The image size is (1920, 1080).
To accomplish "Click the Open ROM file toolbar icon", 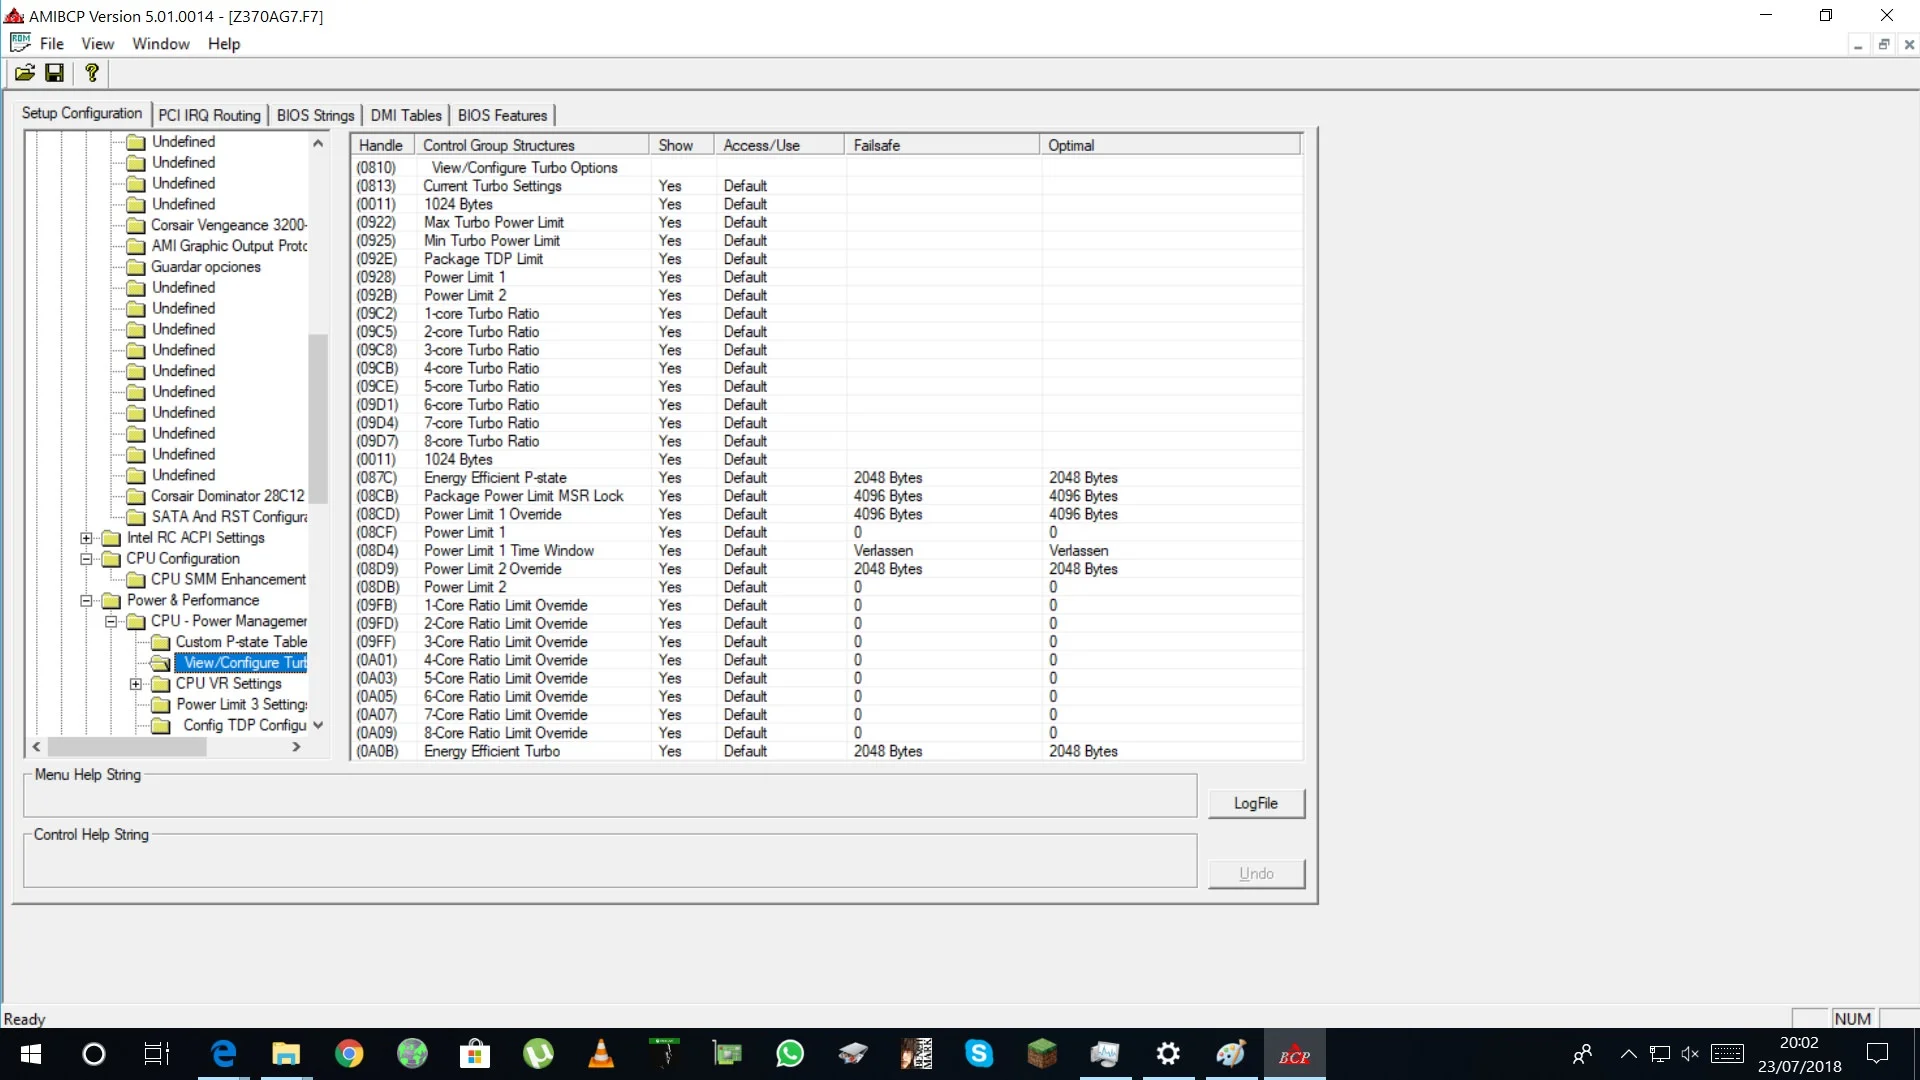I will pyautogui.click(x=25, y=73).
